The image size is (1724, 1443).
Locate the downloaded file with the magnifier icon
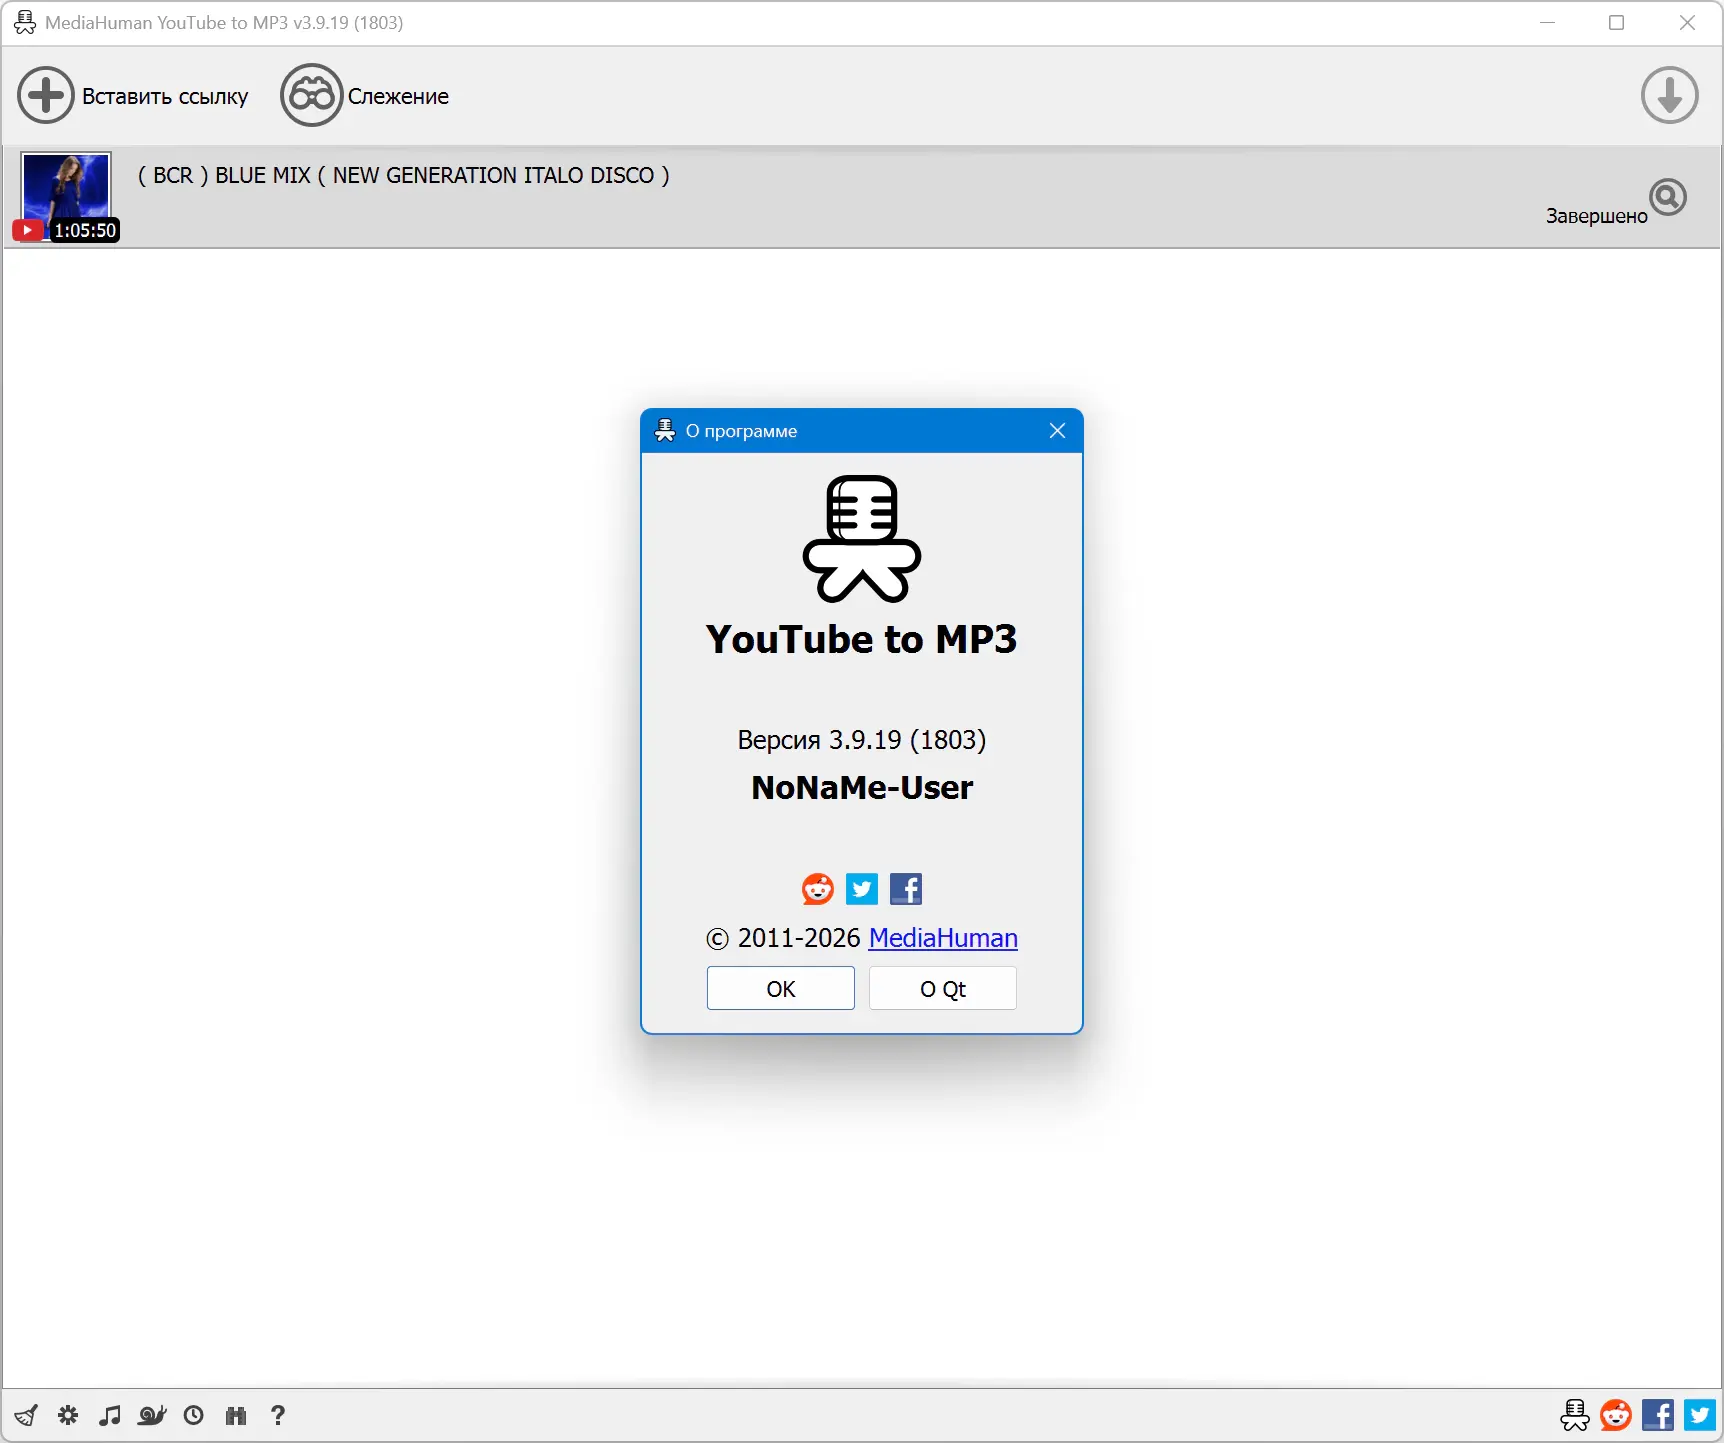coord(1668,198)
